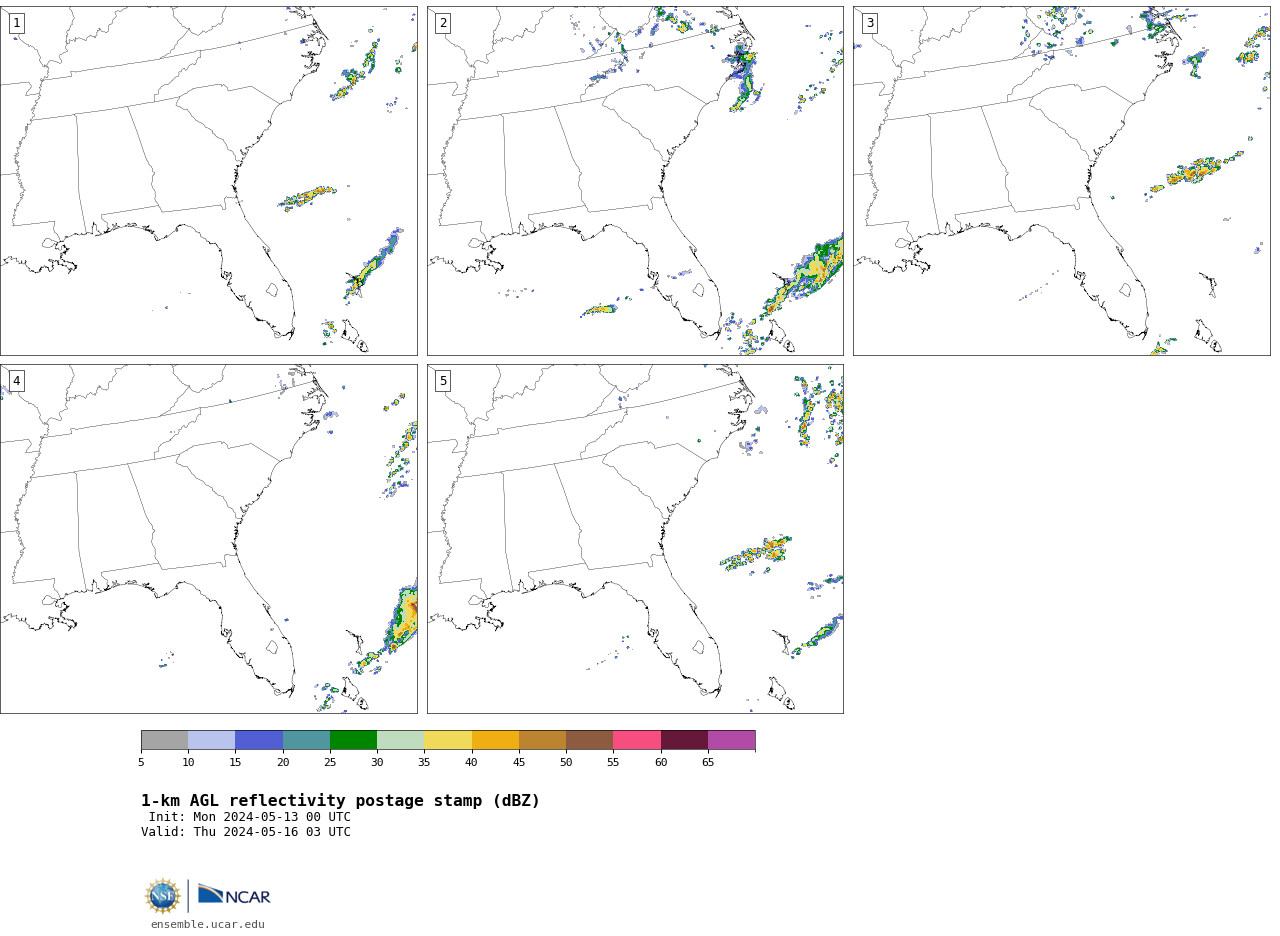Click the member number 3 label box
This screenshot has height=936, width=1280.
[x=870, y=23]
